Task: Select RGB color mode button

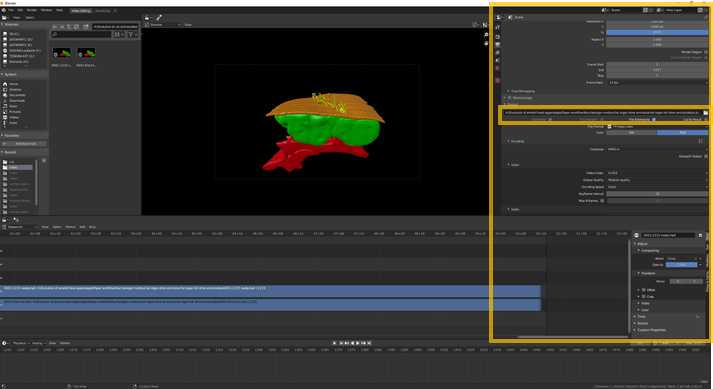Action: (682, 132)
